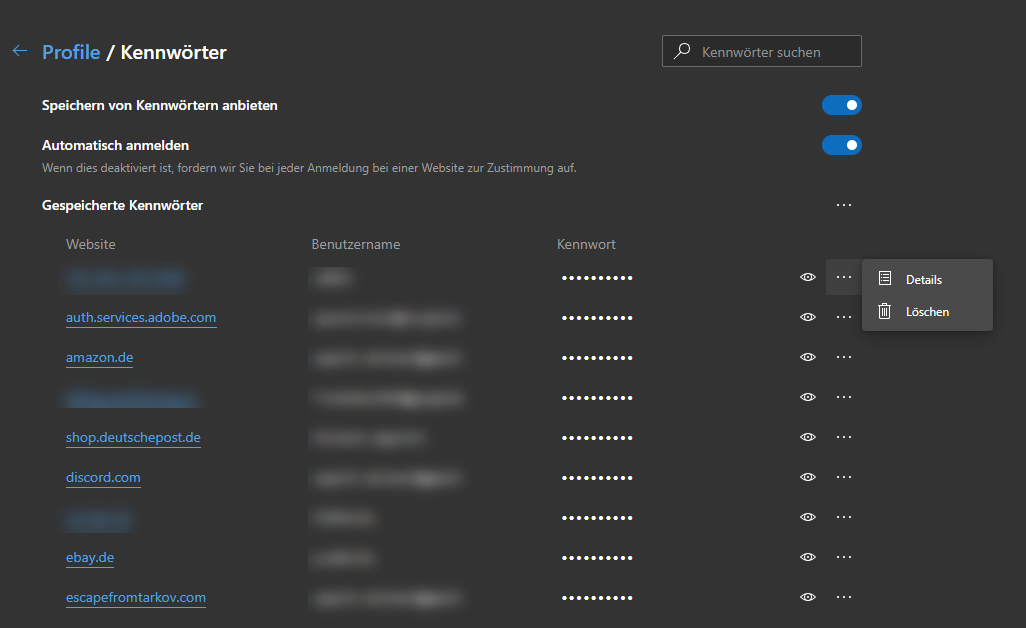
Task: Show password for auth.services.adobe.com
Action: [808, 317]
